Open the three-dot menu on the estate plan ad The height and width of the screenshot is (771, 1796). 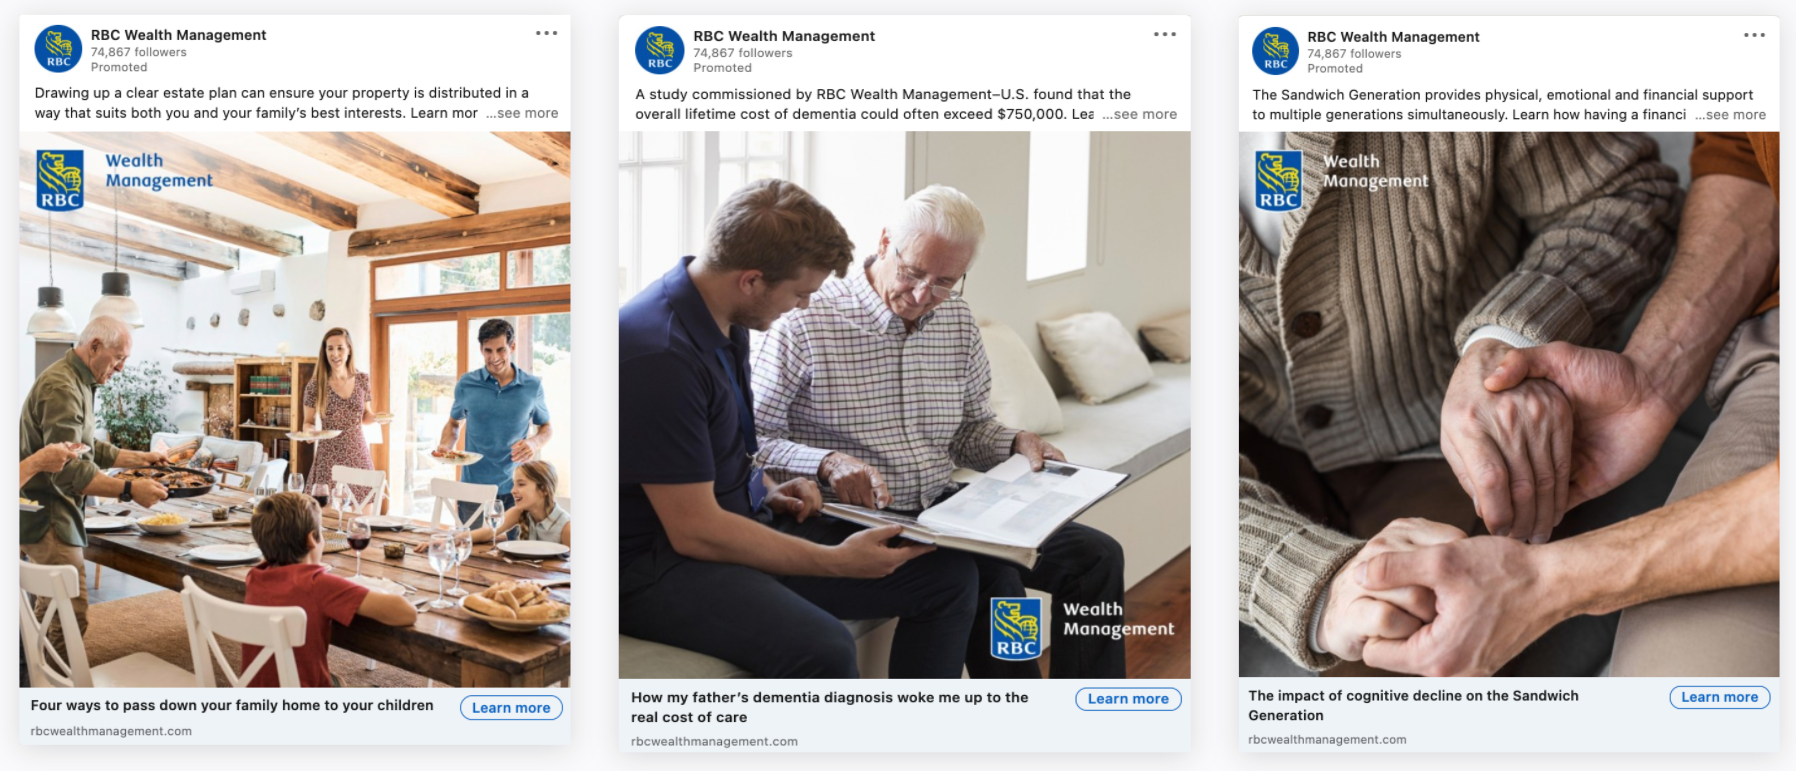click(x=546, y=33)
